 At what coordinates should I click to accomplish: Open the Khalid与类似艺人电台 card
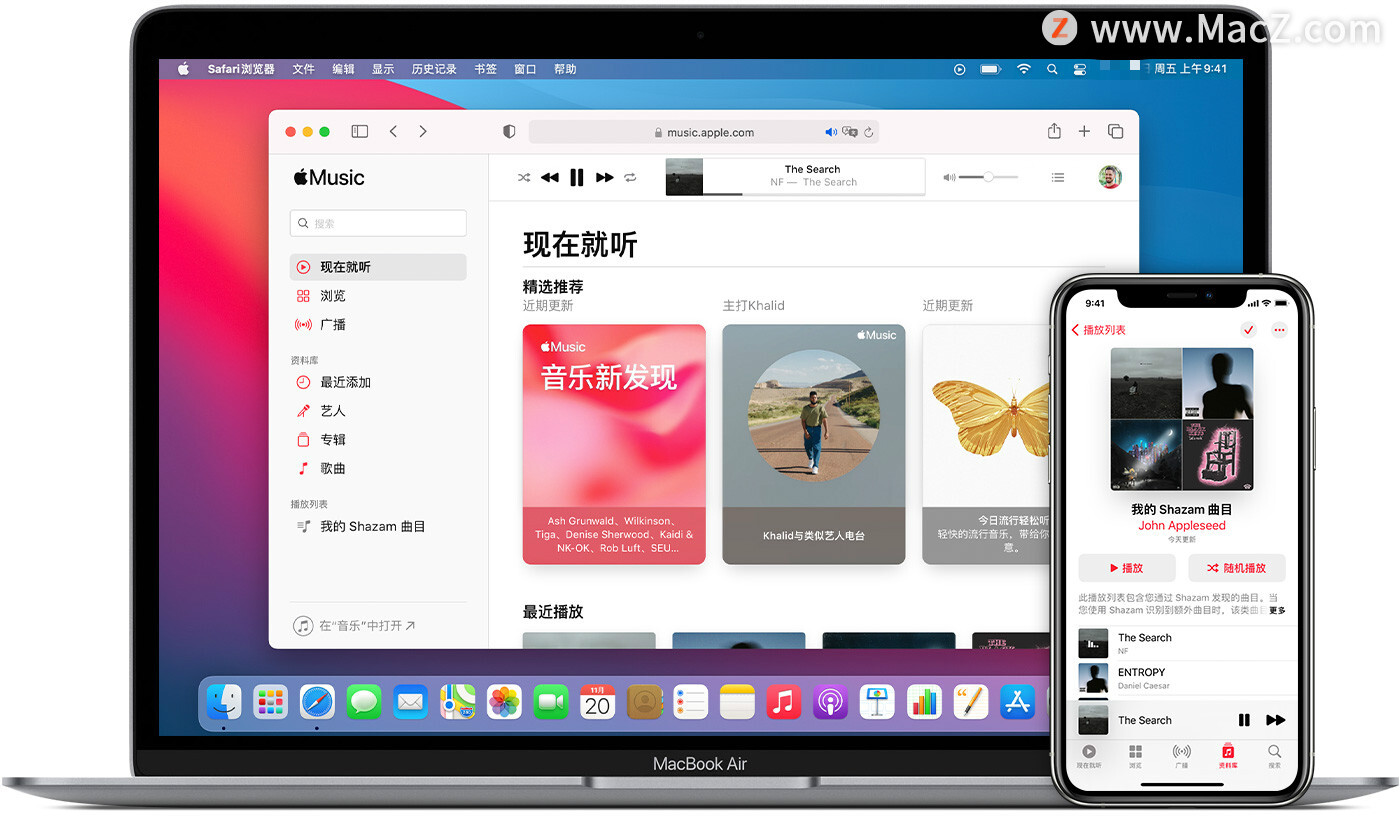click(x=814, y=444)
